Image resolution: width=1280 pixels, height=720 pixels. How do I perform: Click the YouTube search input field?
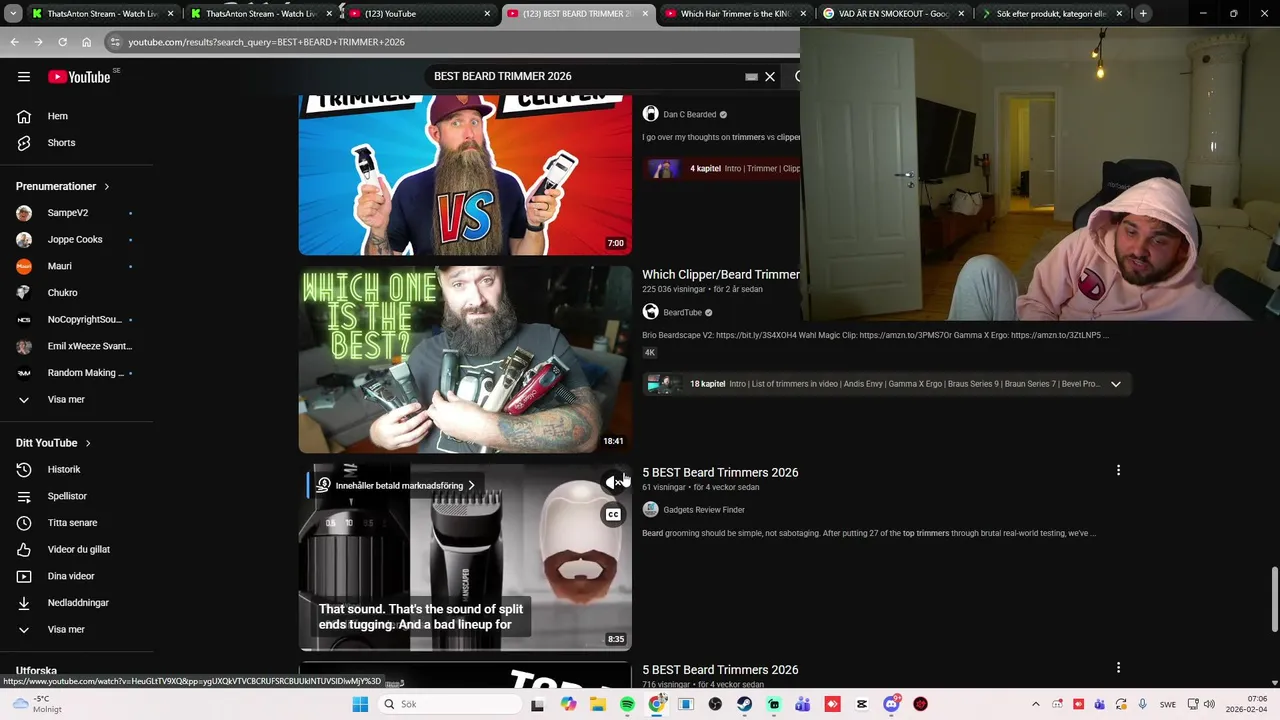tap(585, 76)
